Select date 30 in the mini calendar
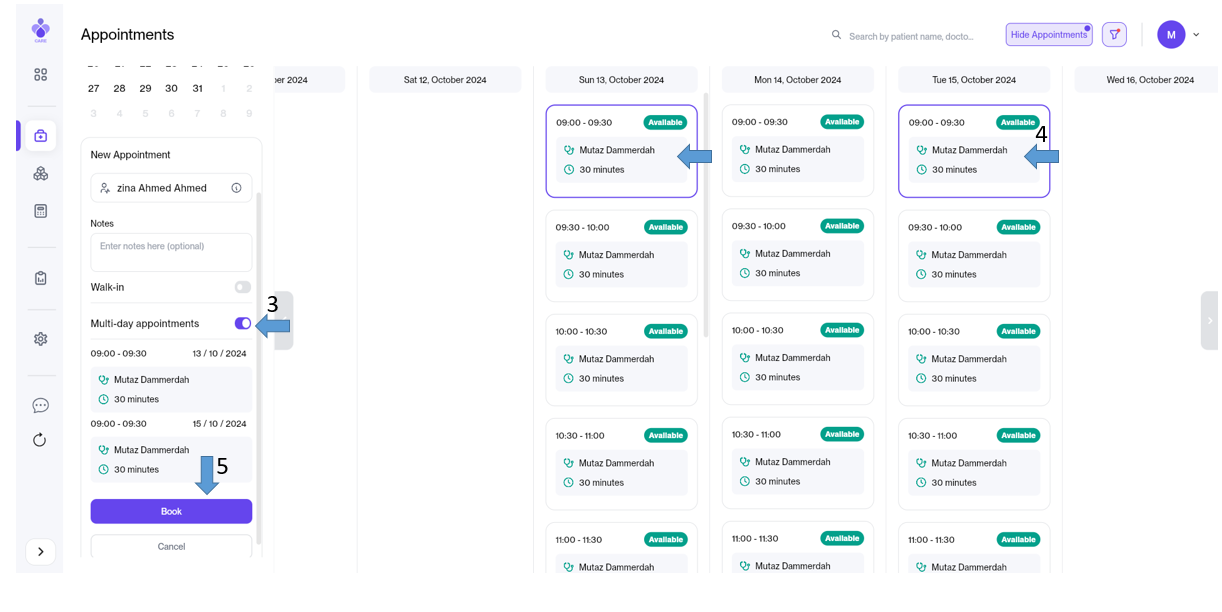 pos(171,89)
